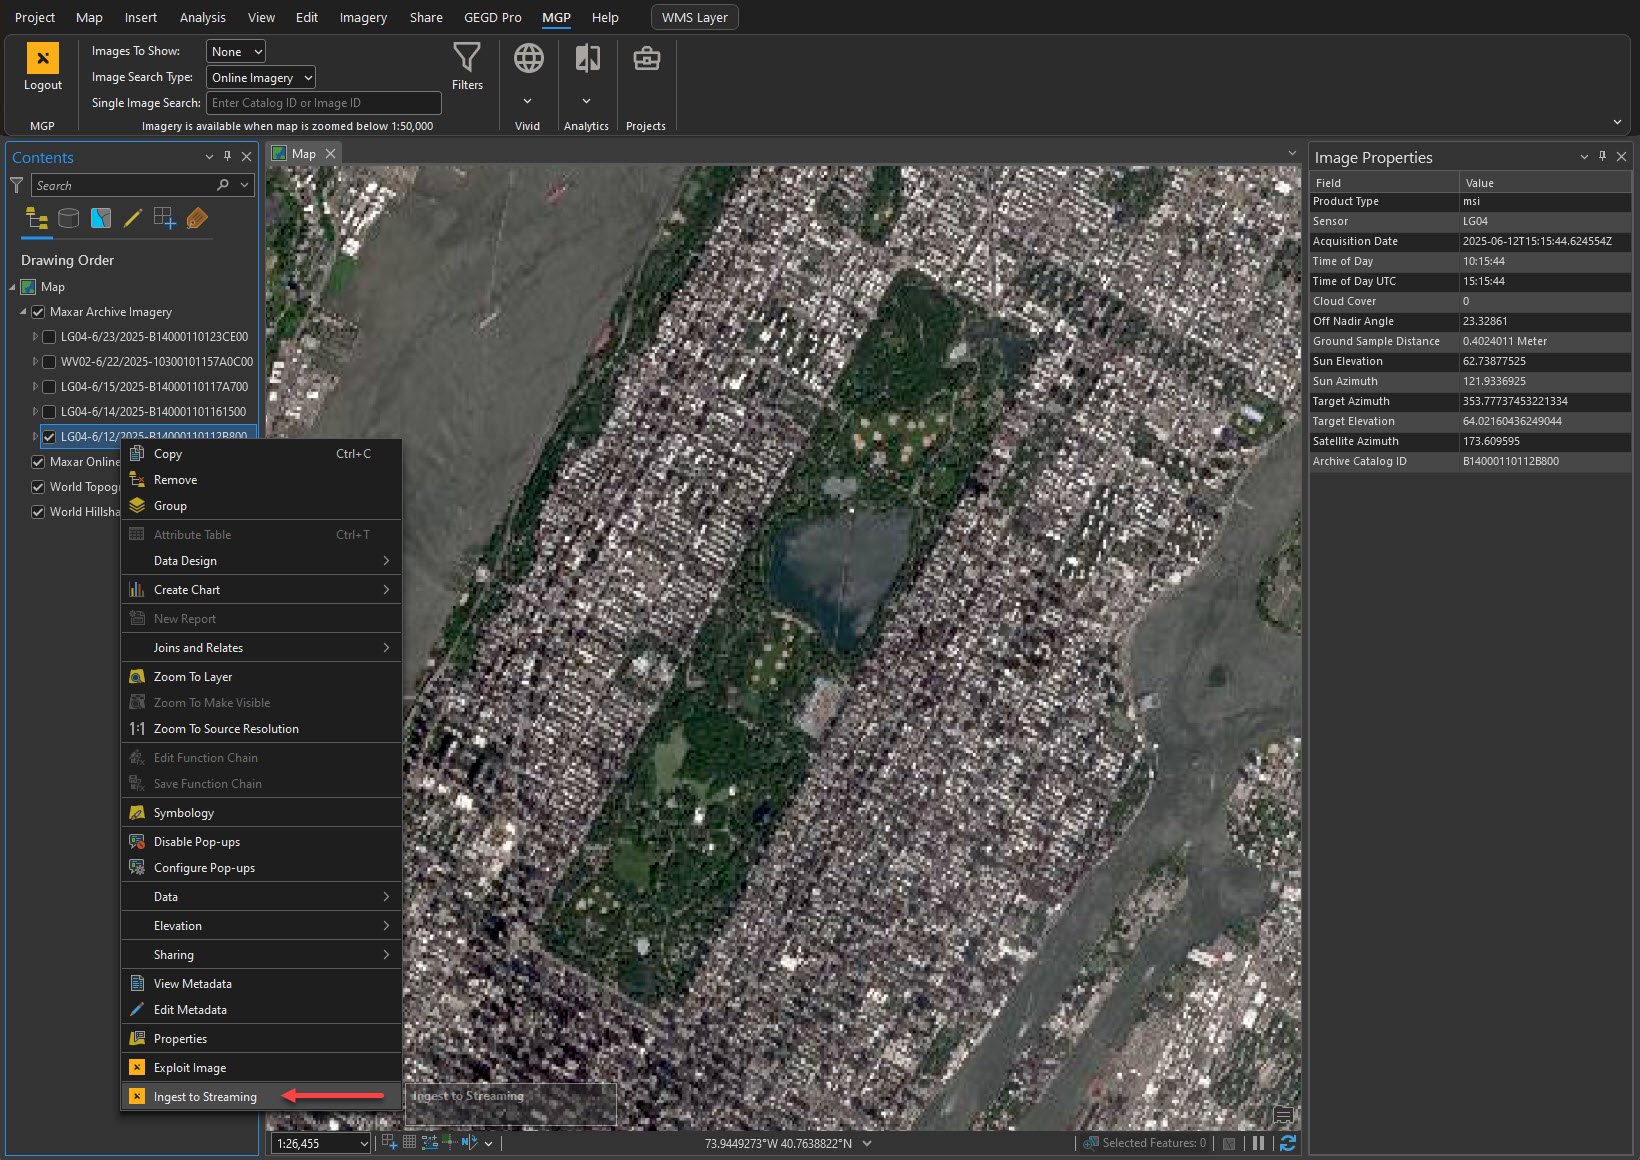The height and width of the screenshot is (1160, 1640).
Task: Expand the Vivid dropdown arrow
Action: [x=528, y=101]
